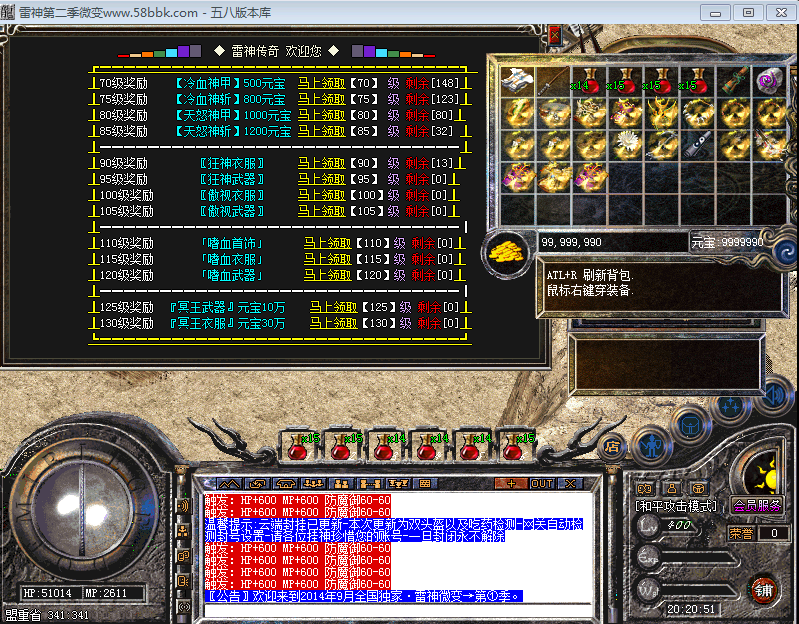Click the 元宝:9999990 balance text
The image size is (799, 624).
pyautogui.click(x=727, y=242)
